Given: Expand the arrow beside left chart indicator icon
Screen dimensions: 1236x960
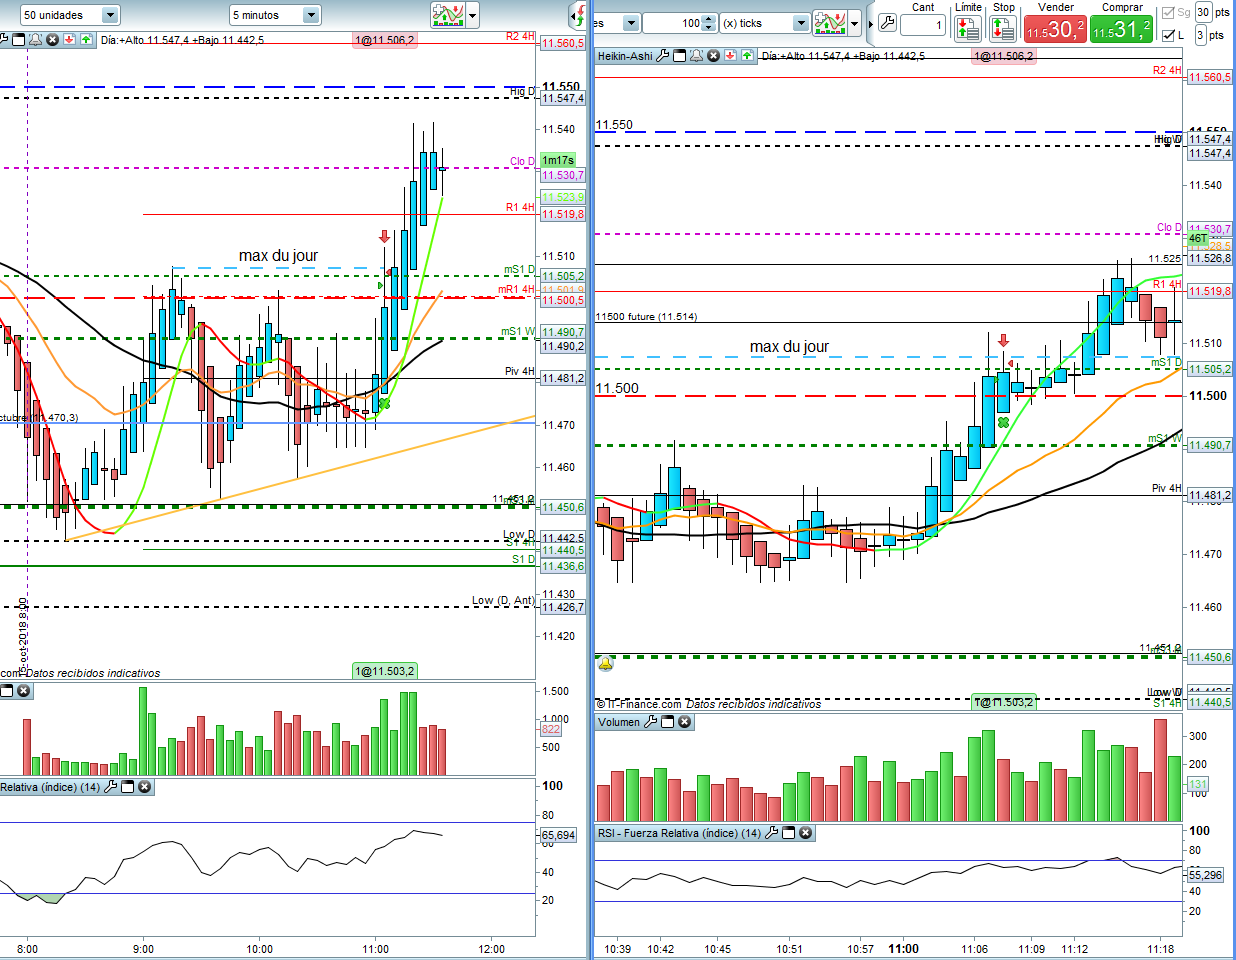Looking at the screenshot, I should pyautogui.click(x=473, y=15).
